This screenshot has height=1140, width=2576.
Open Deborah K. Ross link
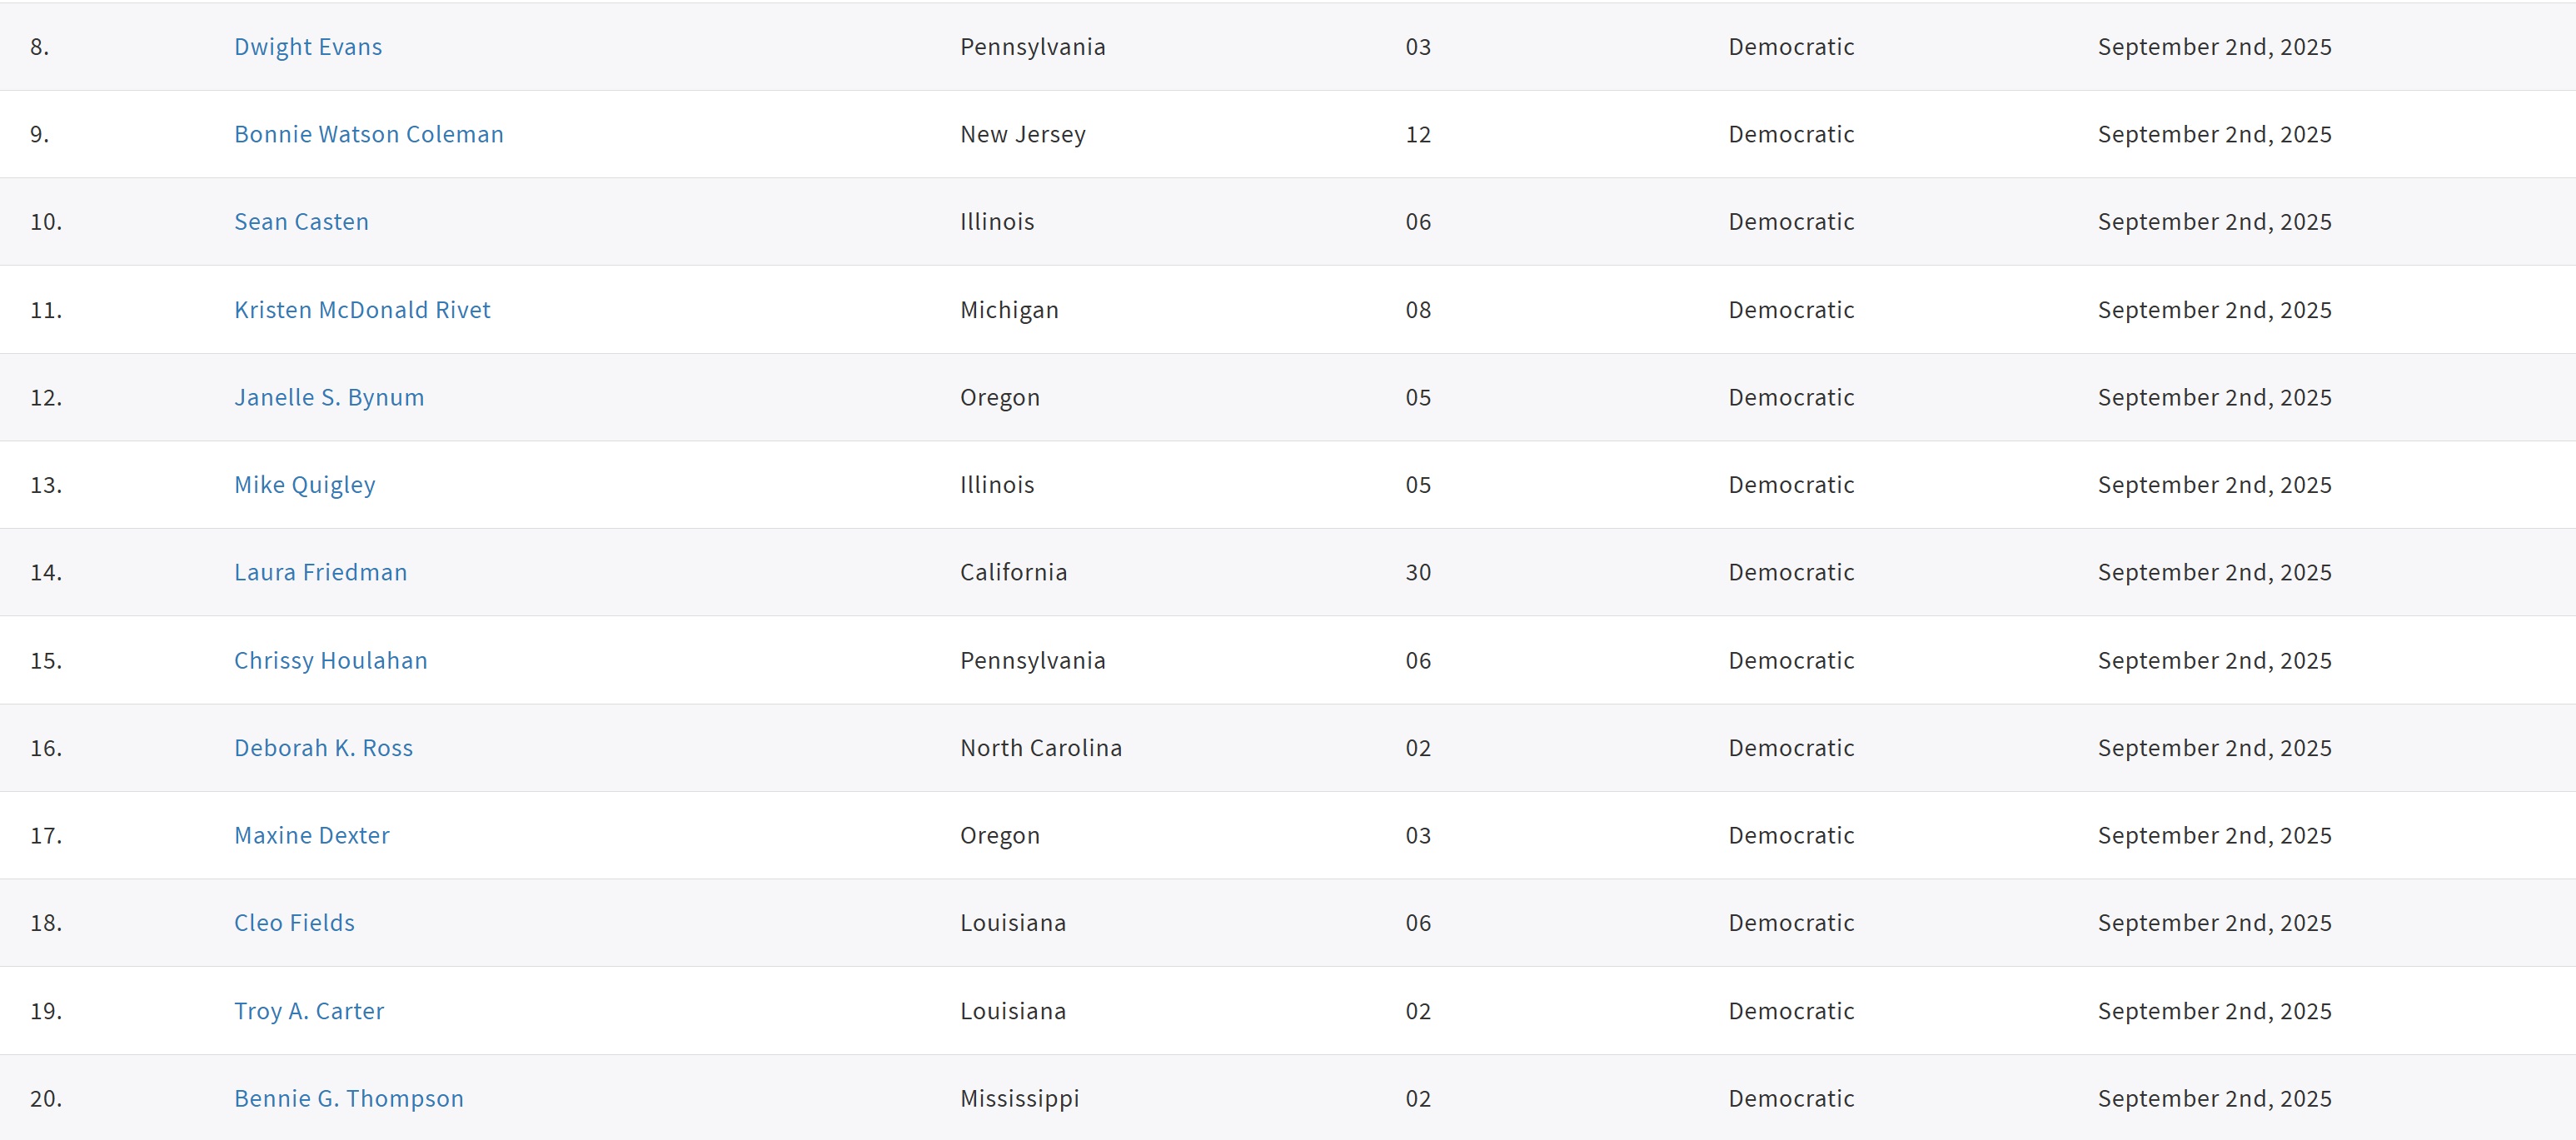coord(323,748)
